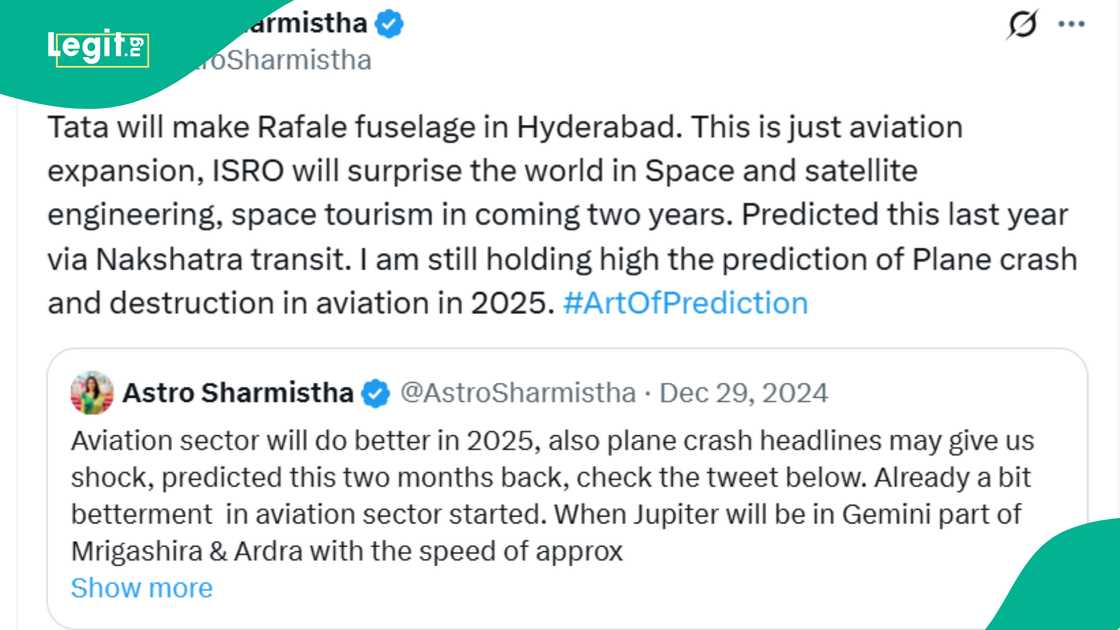The height and width of the screenshot is (630, 1120).
Task: Open the three-dot more options menu
Action: tap(1071, 24)
